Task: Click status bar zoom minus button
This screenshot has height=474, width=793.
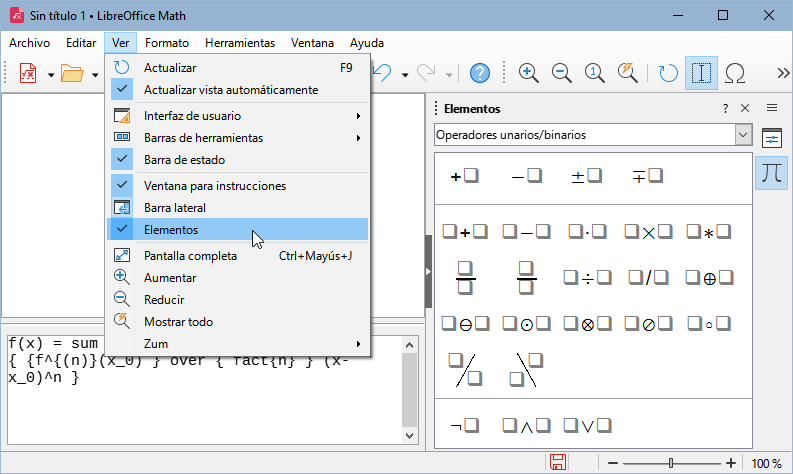Action: 612,463
